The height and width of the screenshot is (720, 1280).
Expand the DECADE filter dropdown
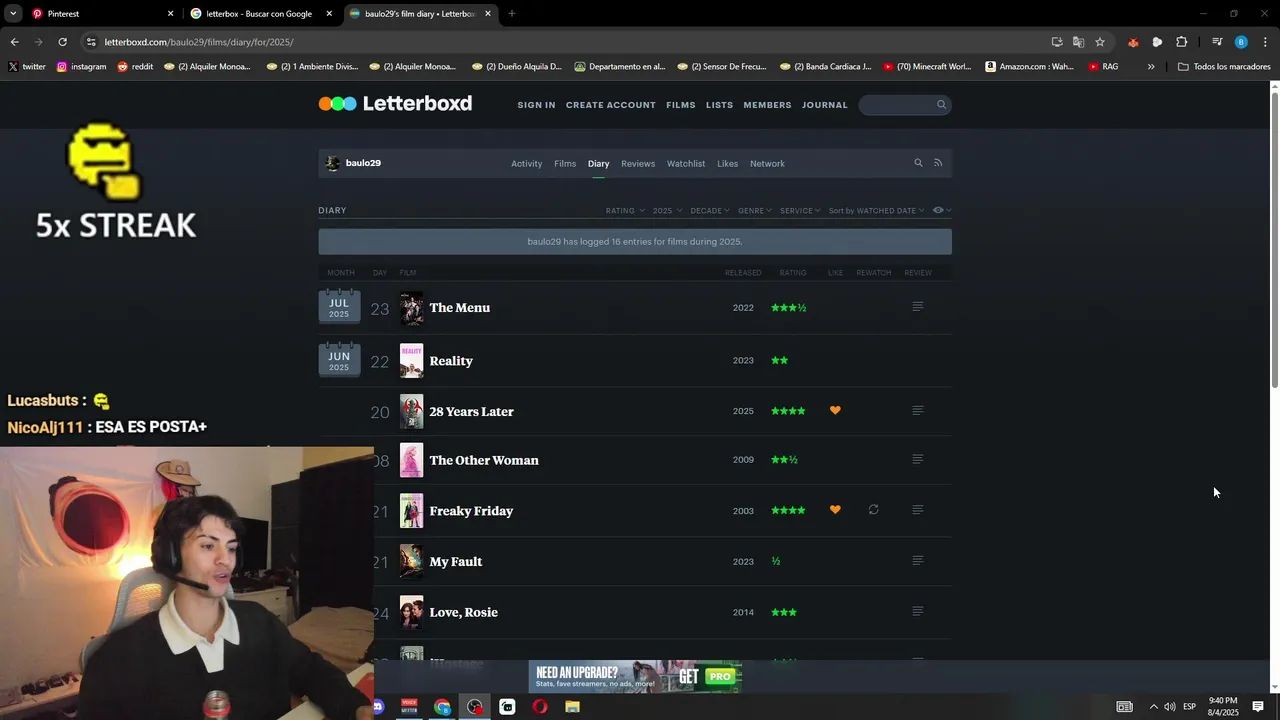pos(710,211)
